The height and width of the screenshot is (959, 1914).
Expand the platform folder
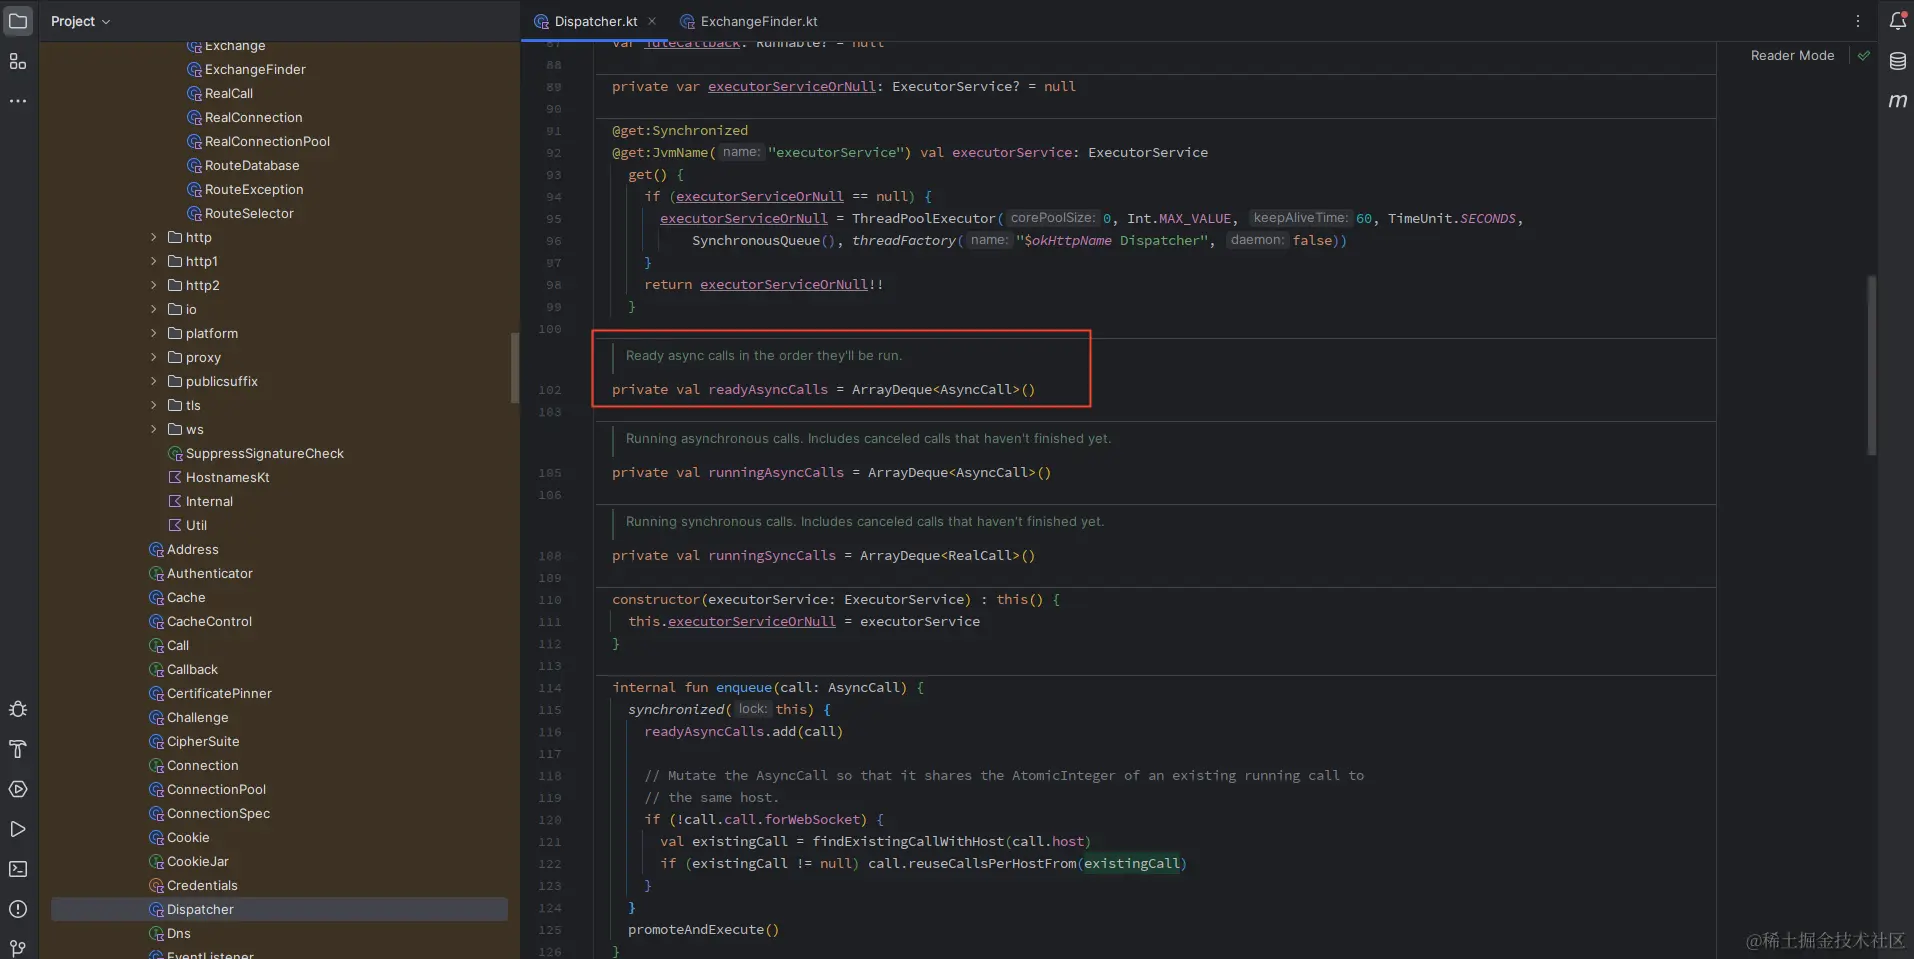[x=153, y=333]
